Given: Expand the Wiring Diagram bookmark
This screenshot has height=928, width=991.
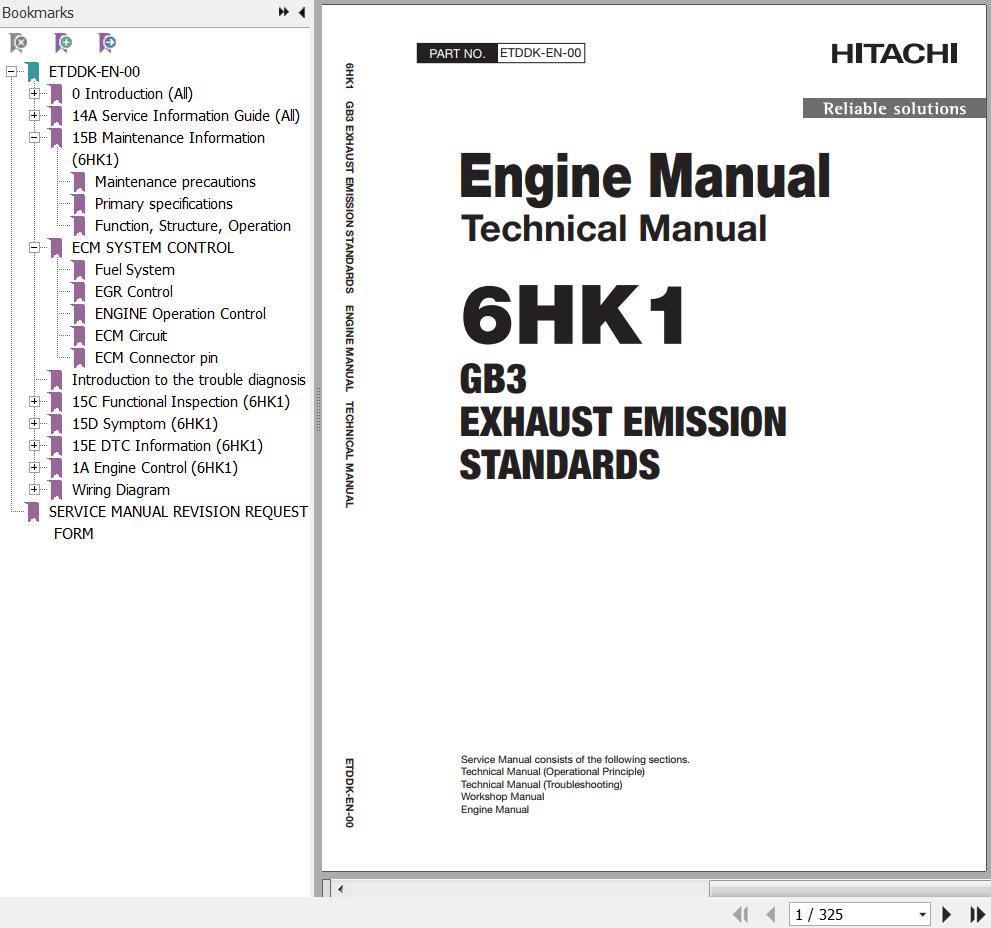Looking at the screenshot, I should (34, 489).
